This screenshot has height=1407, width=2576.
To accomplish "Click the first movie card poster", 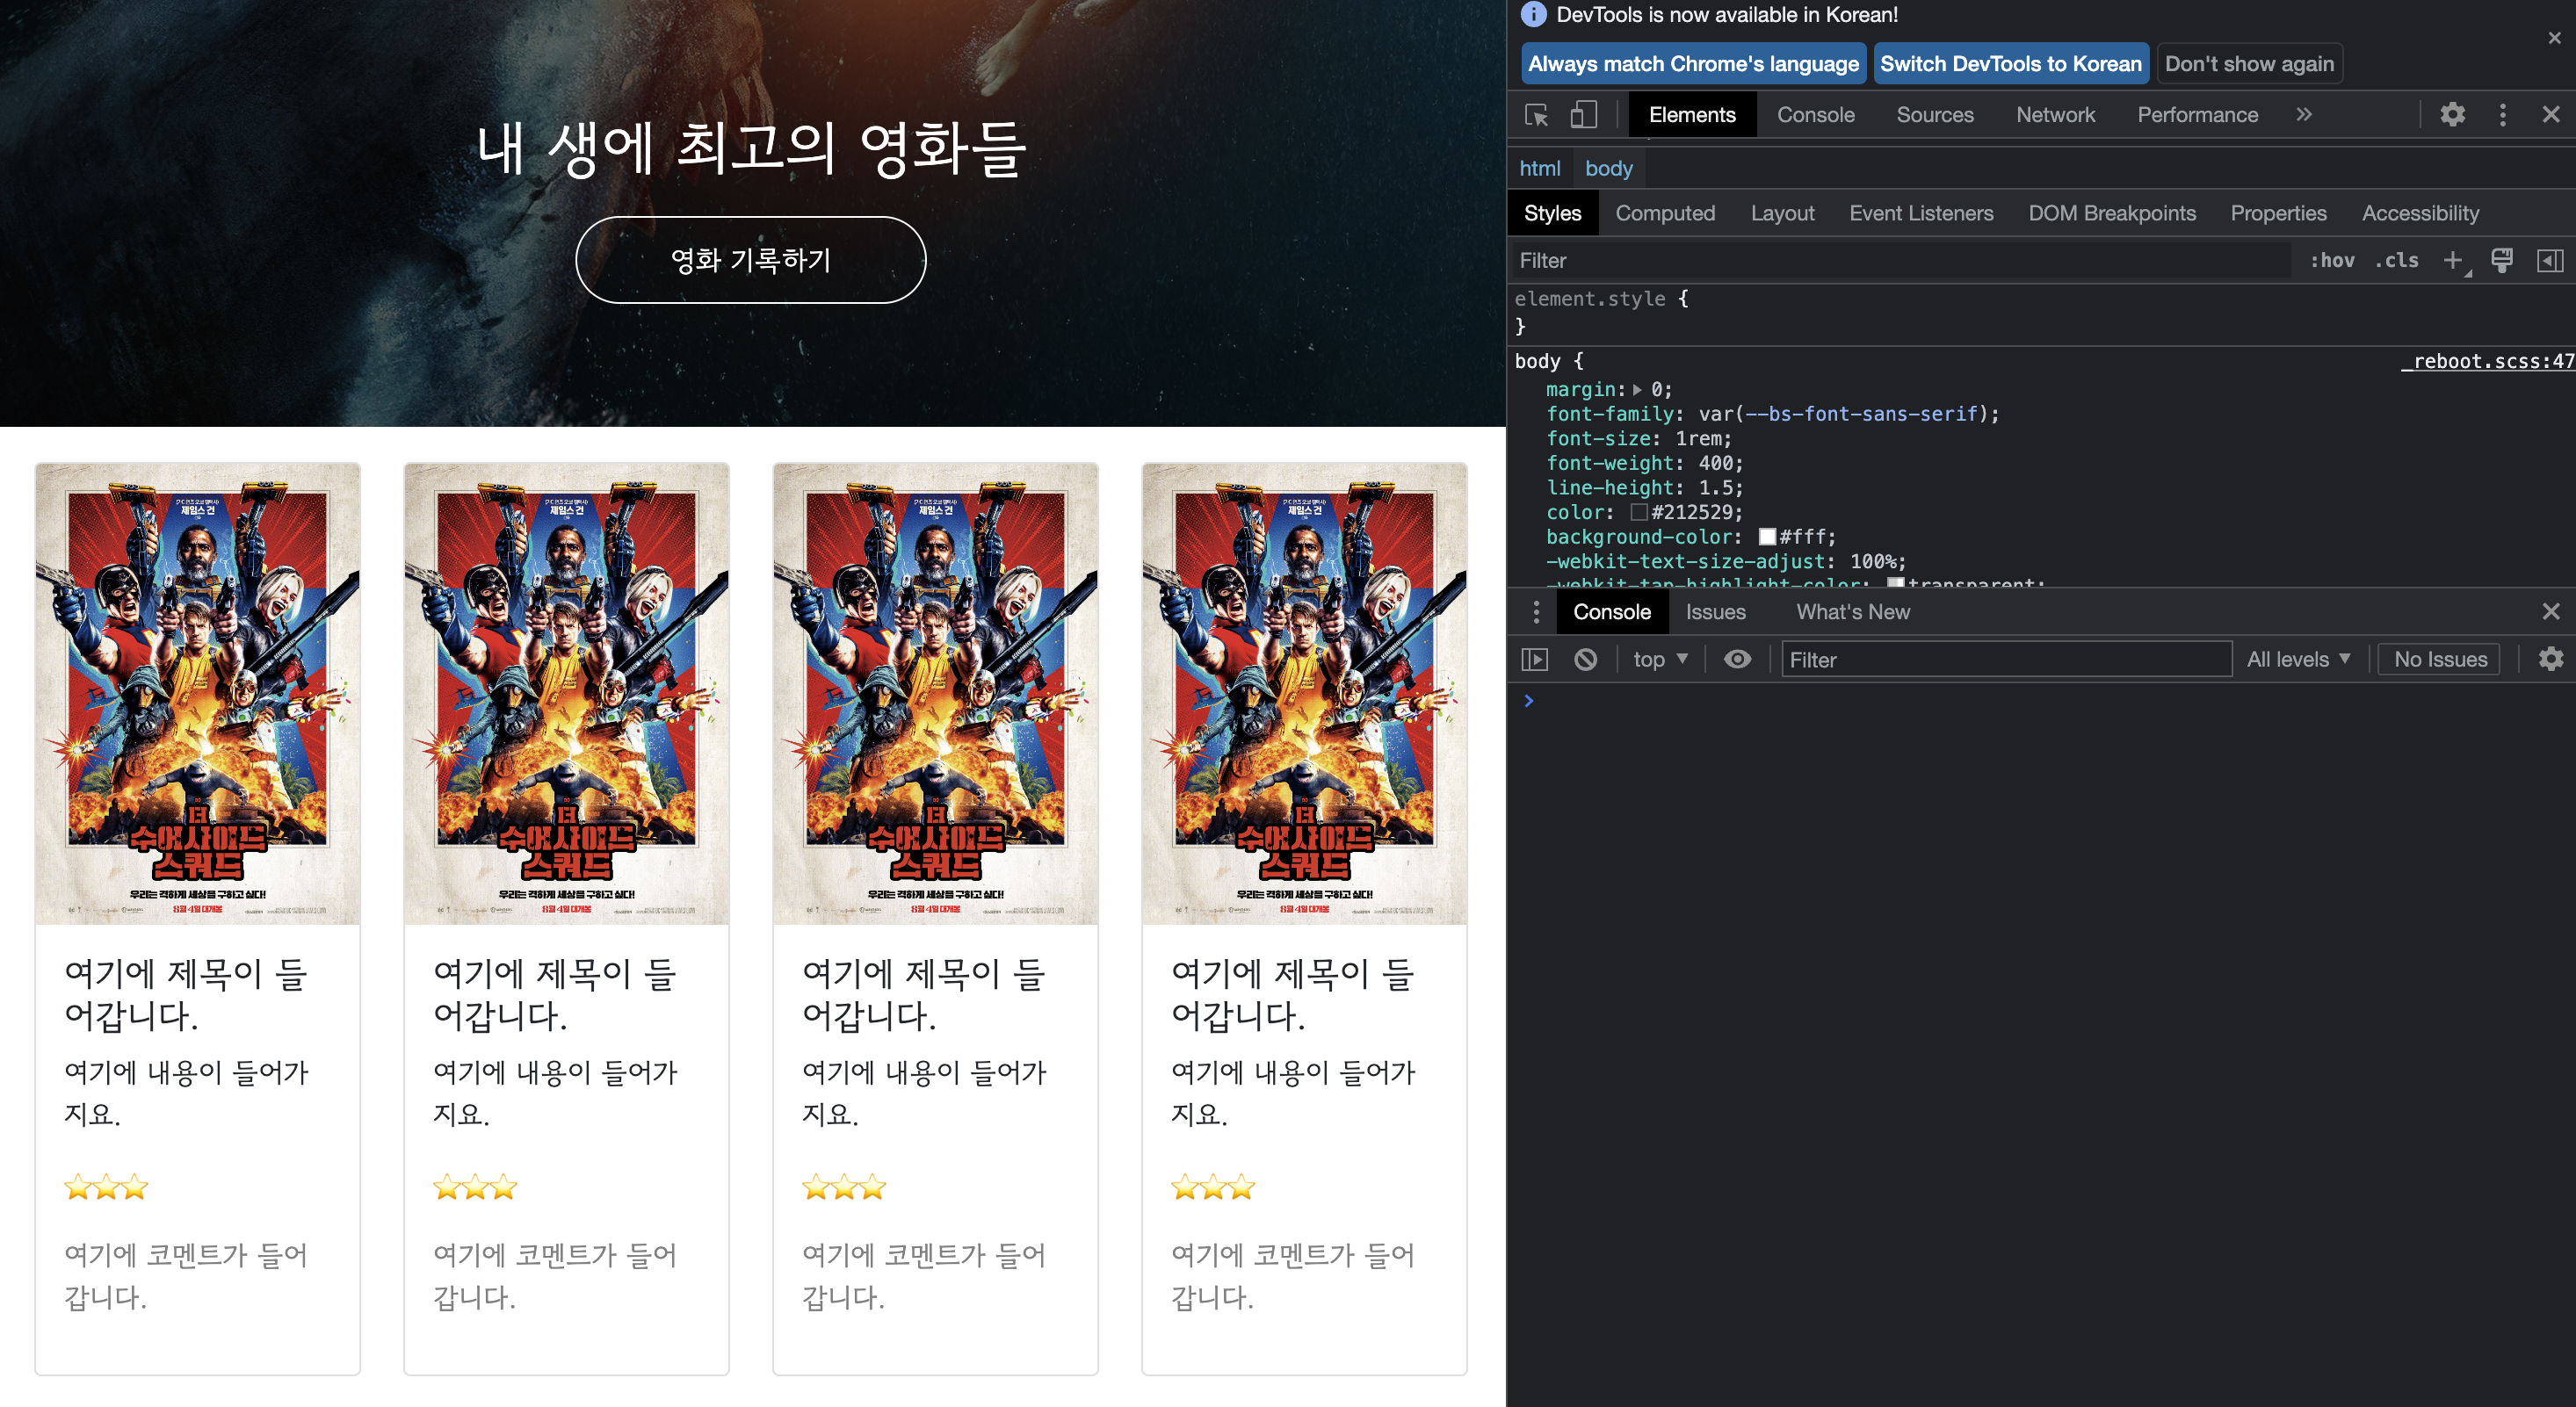I will click(x=197, y=694).
